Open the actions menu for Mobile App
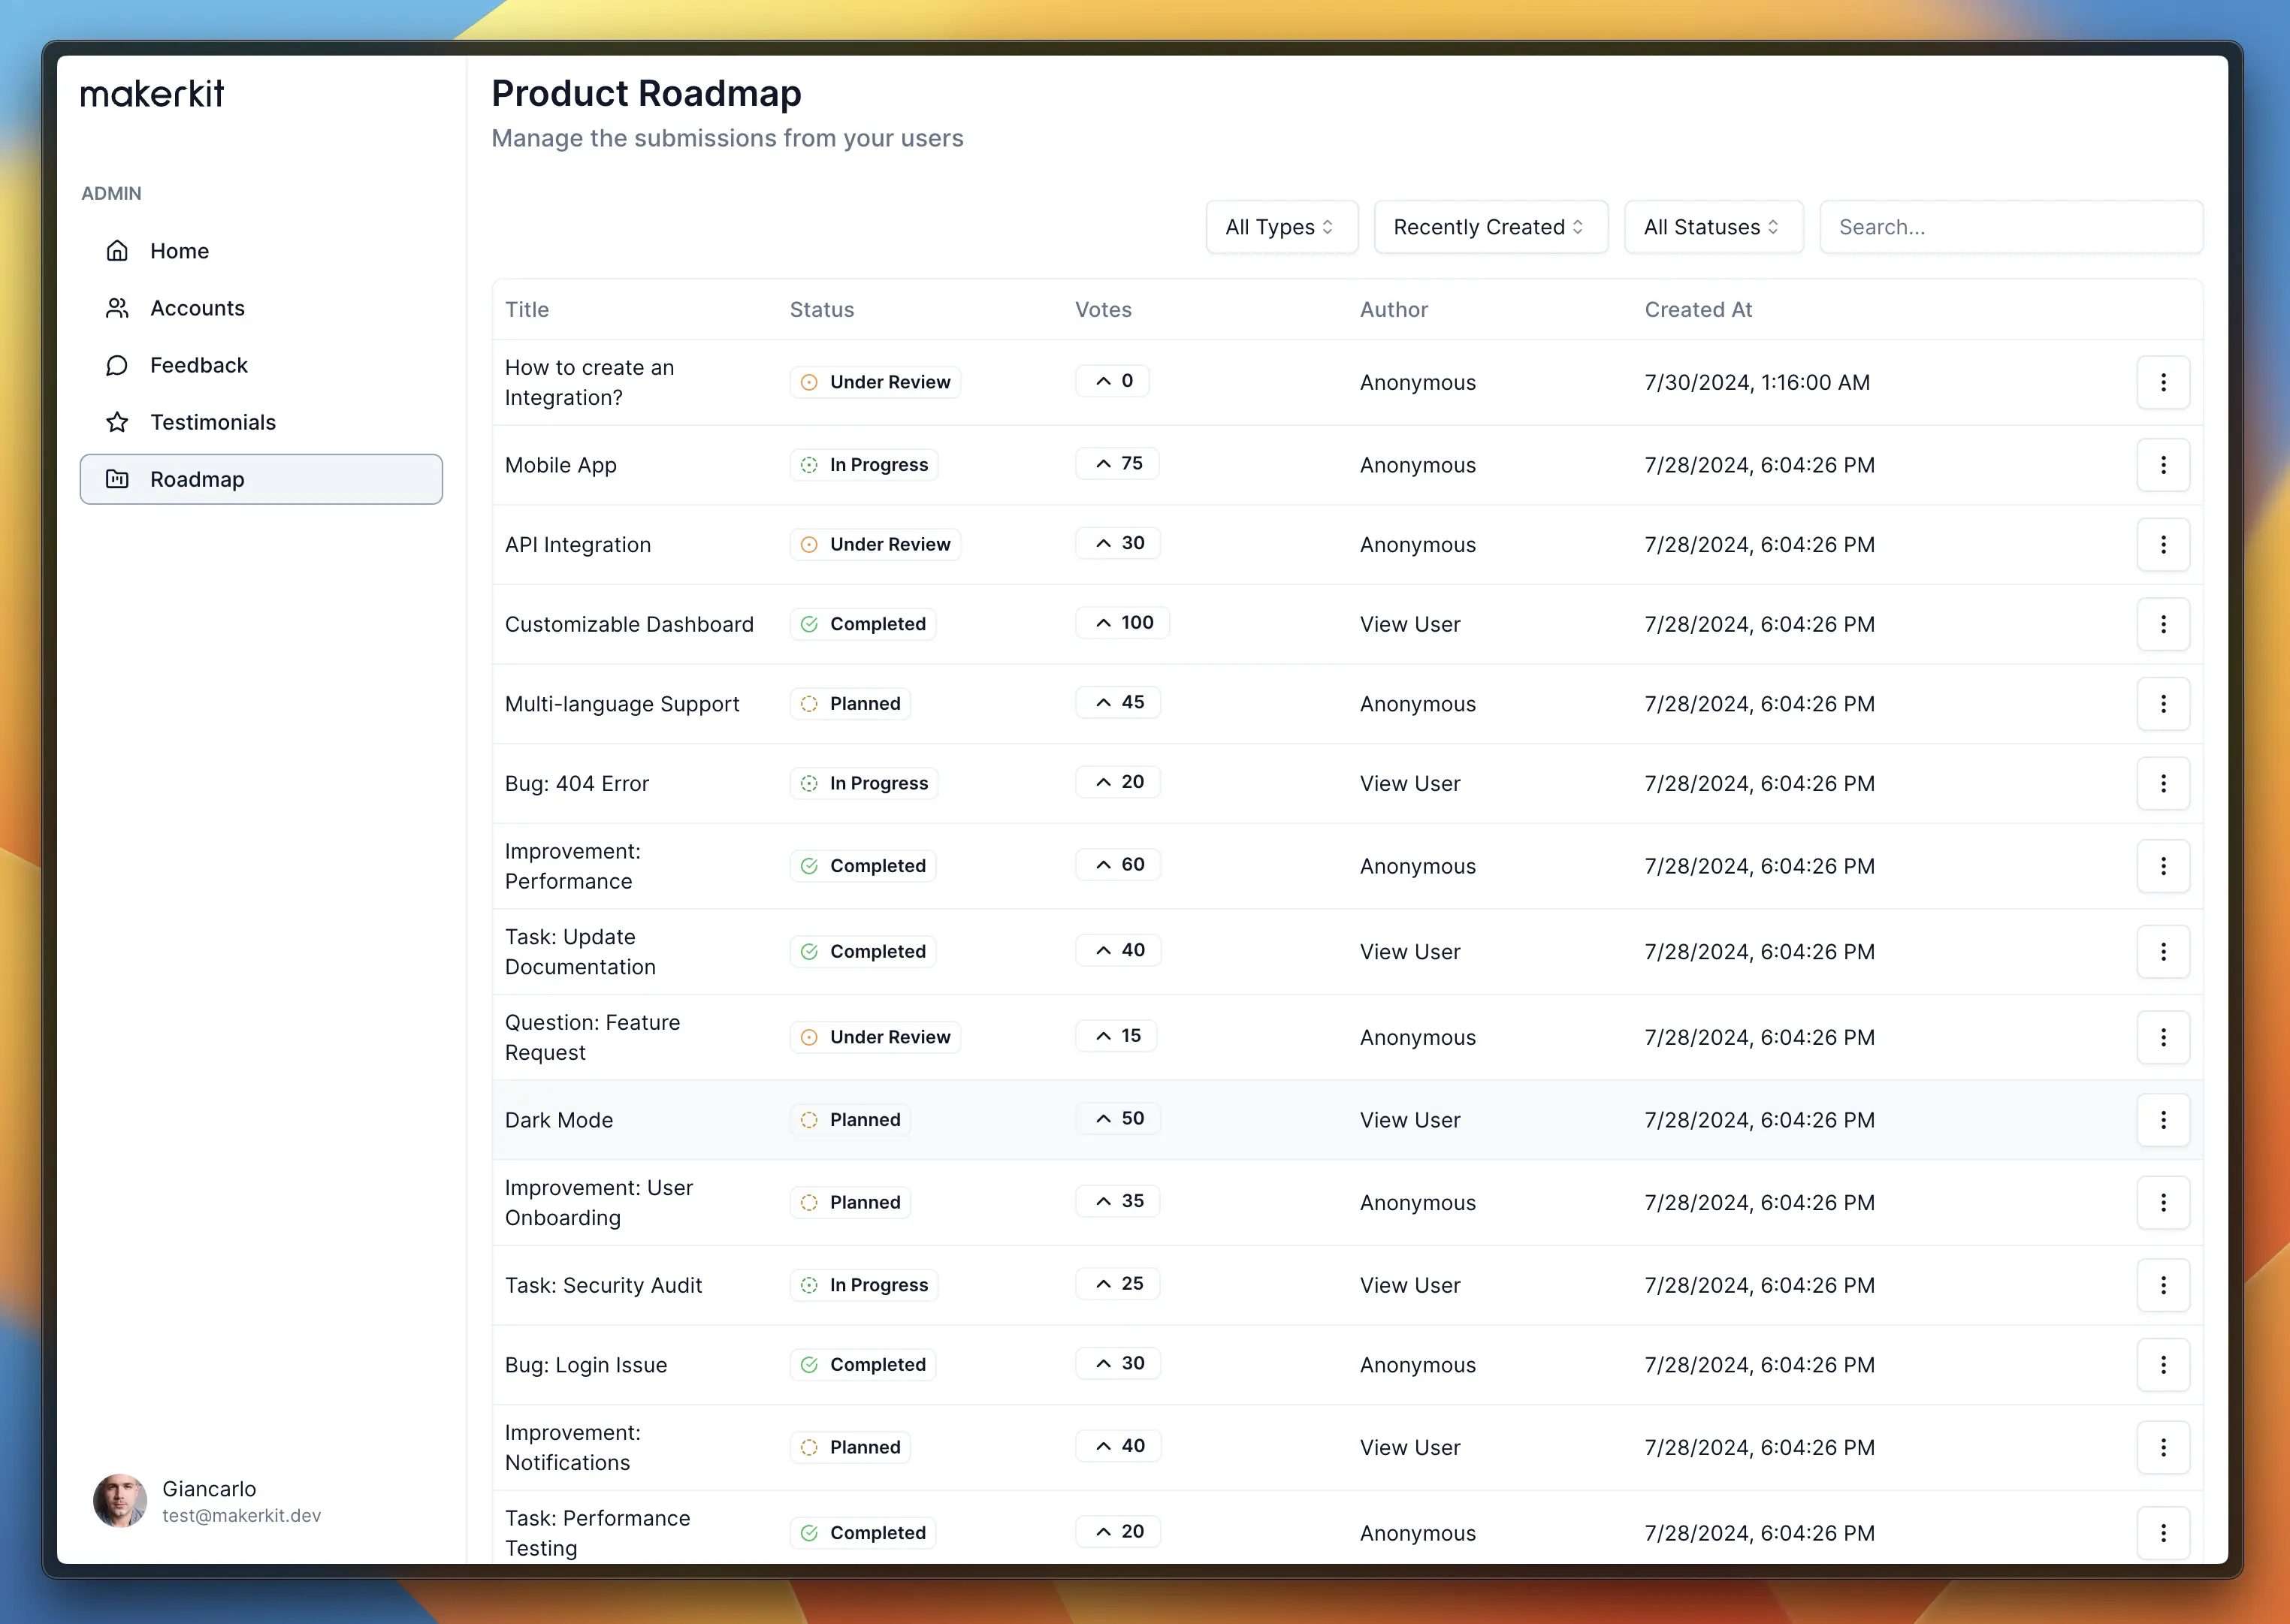Screen dimensions: 2290x1624 (2164, 465)
